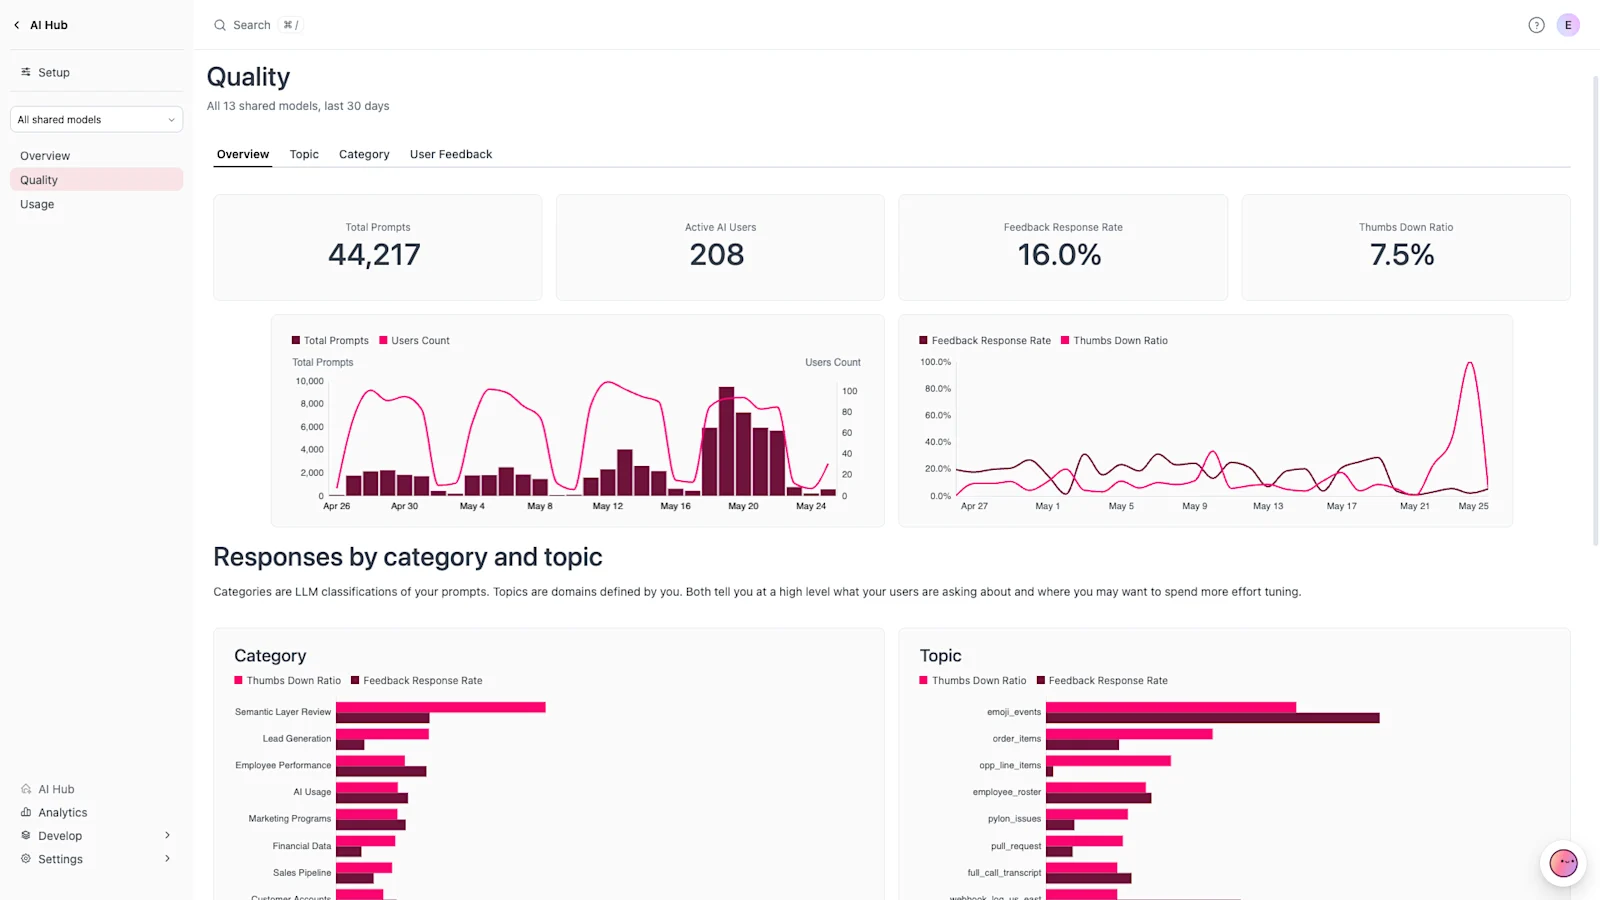Viewport: 1600px width, 900px height.
Task: Toggle Users Count legend swatch
Action: click(383, 340)
